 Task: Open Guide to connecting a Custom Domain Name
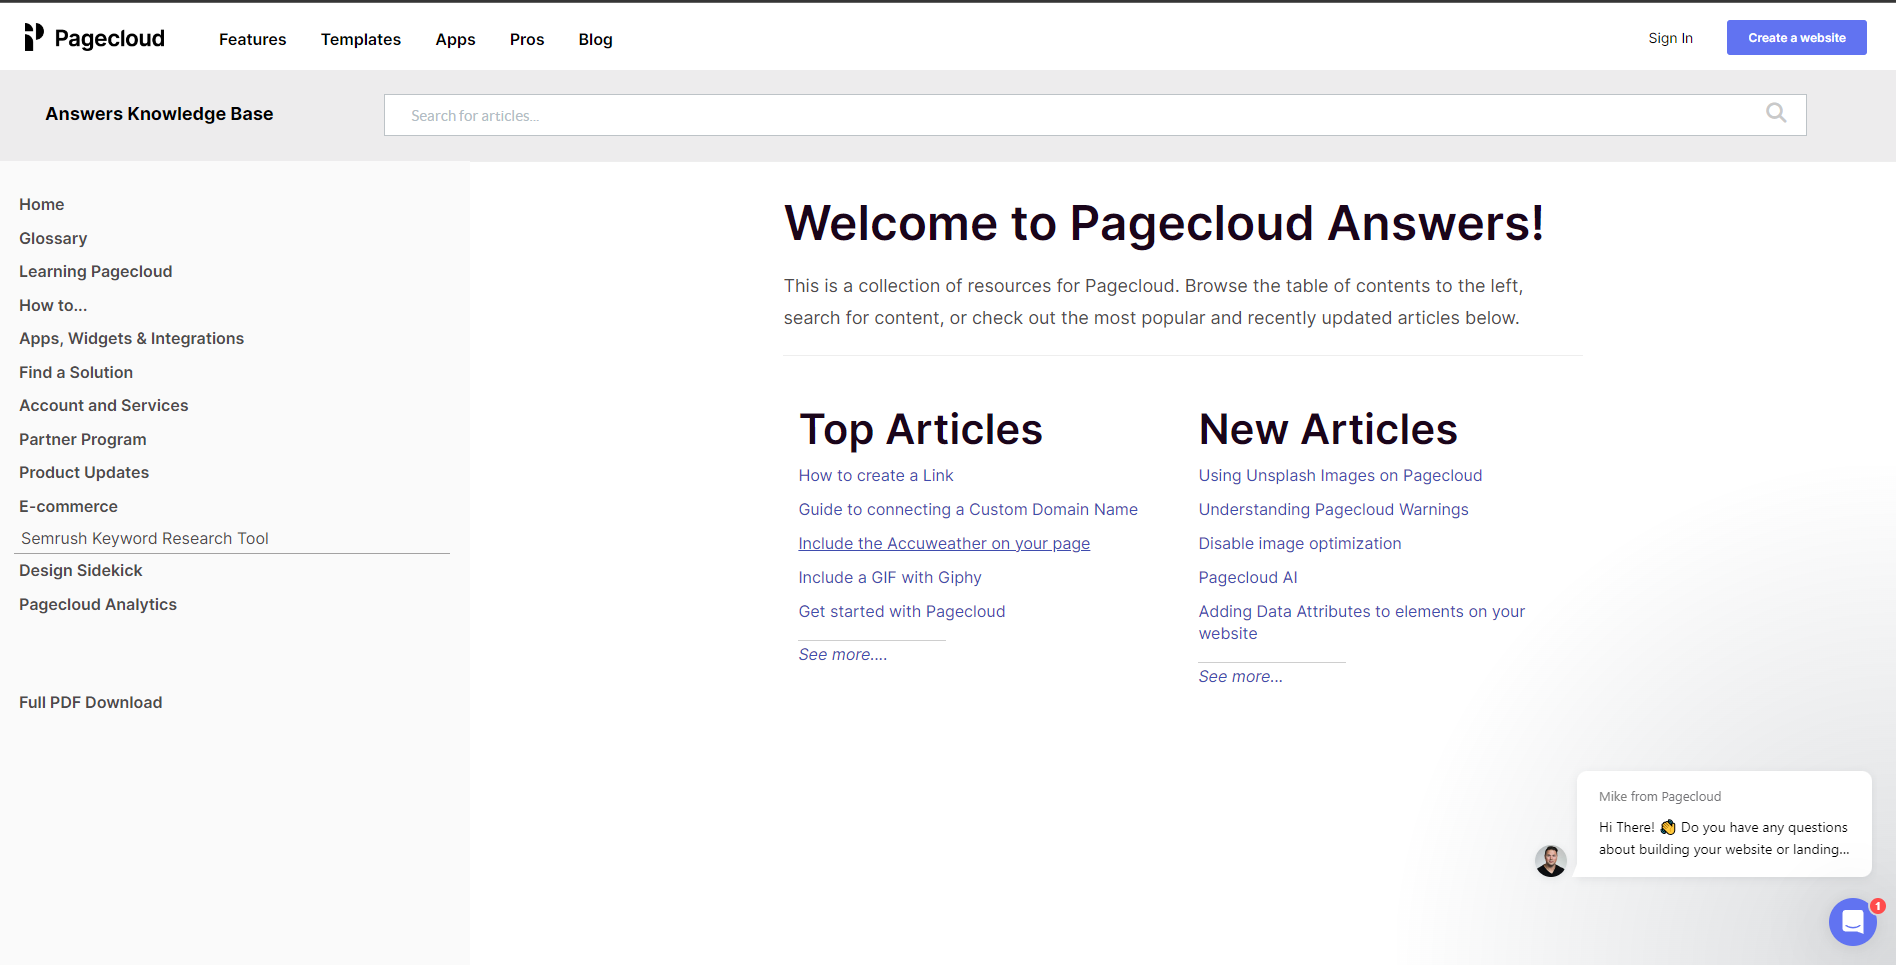coord(968,509)
